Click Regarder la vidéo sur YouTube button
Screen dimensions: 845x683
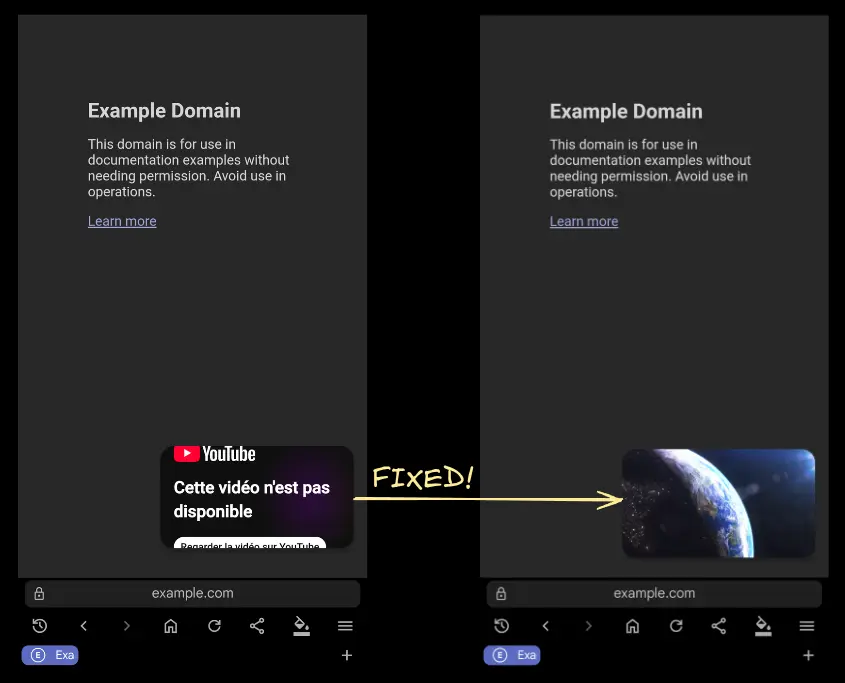pyautogui.click(x=250, y=543)
